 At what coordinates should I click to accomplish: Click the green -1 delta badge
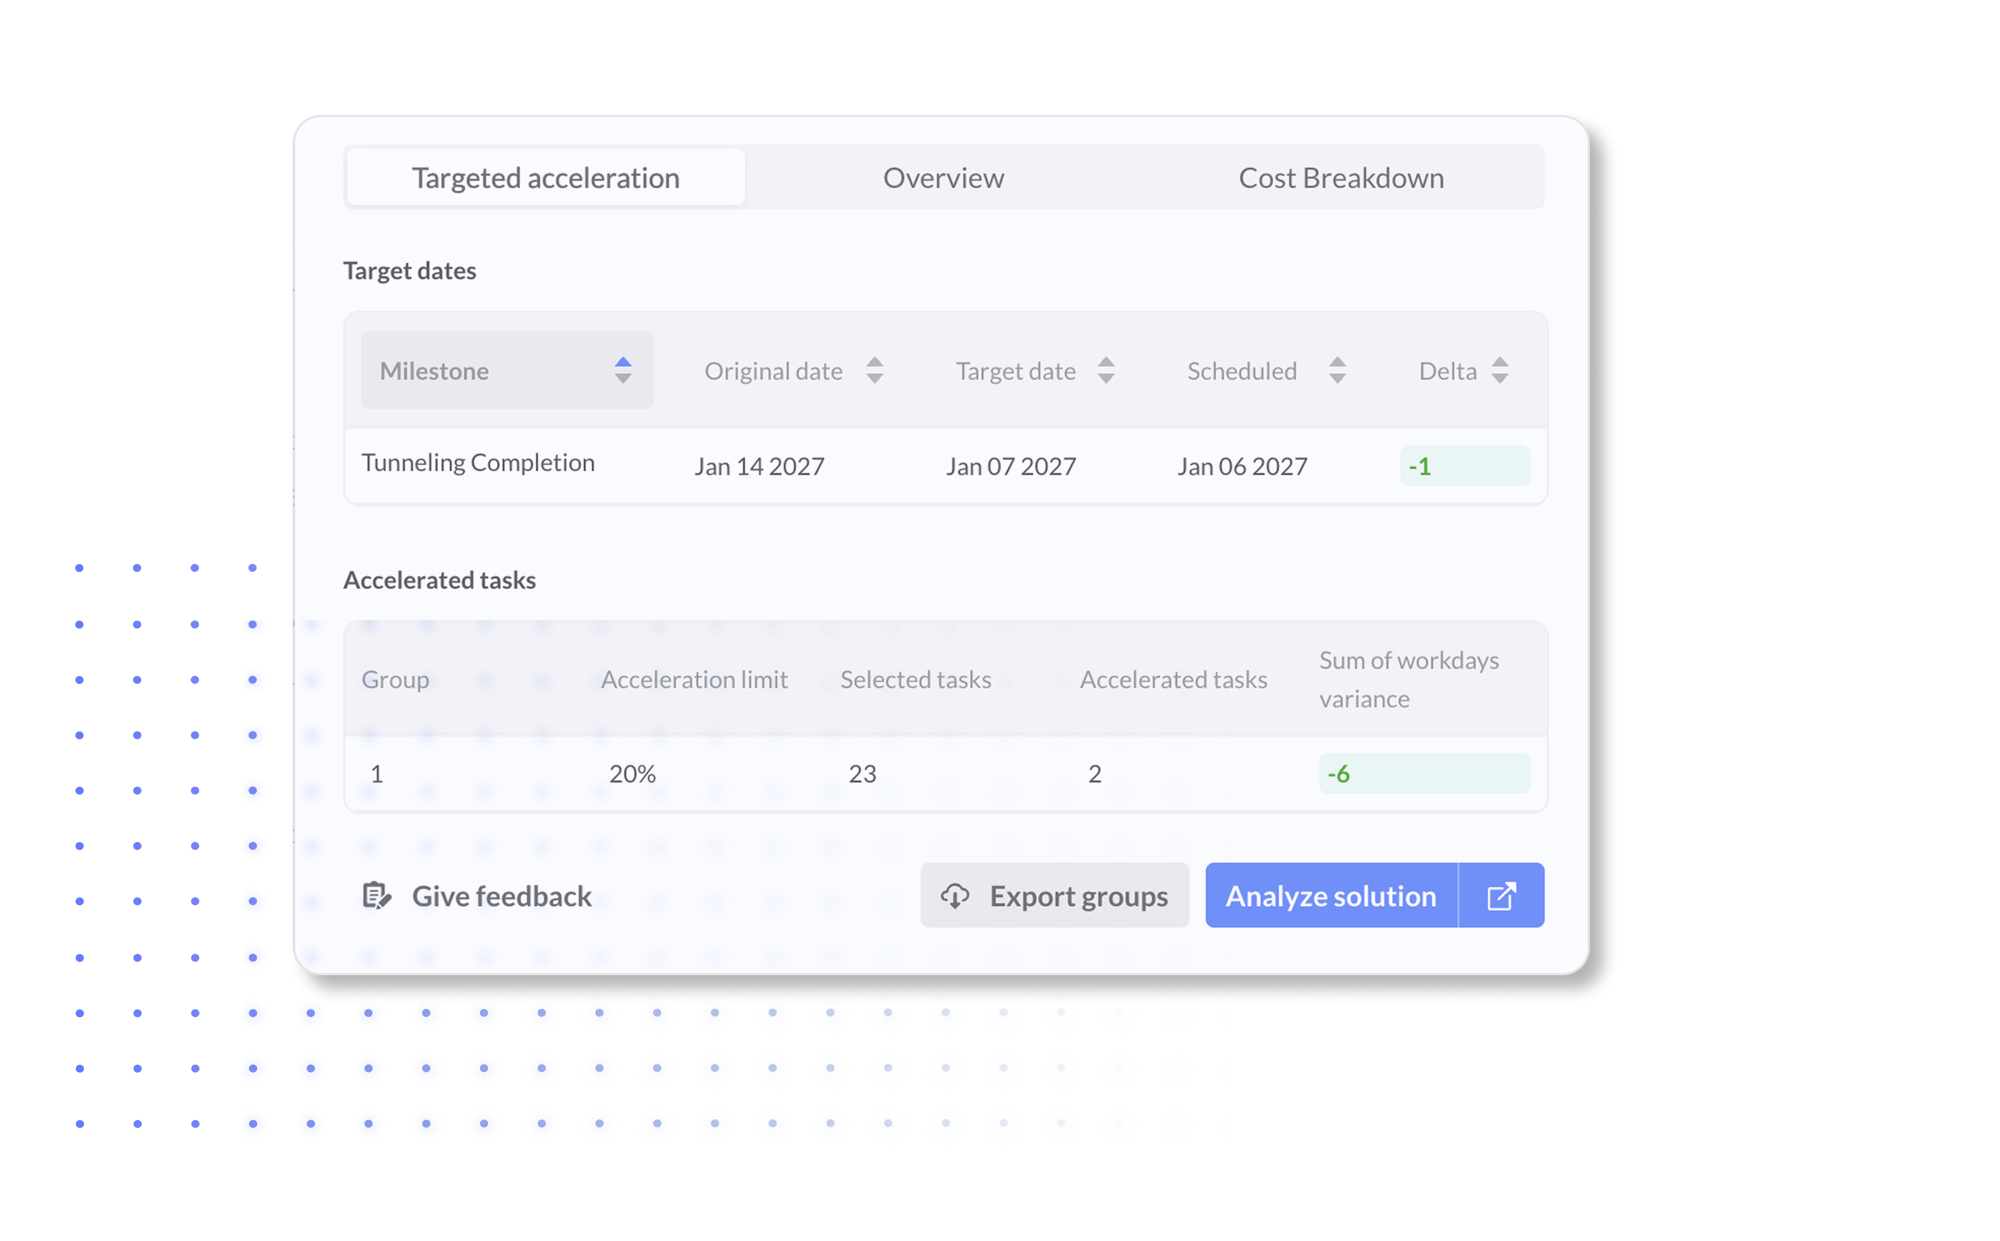coord(1464,466)
